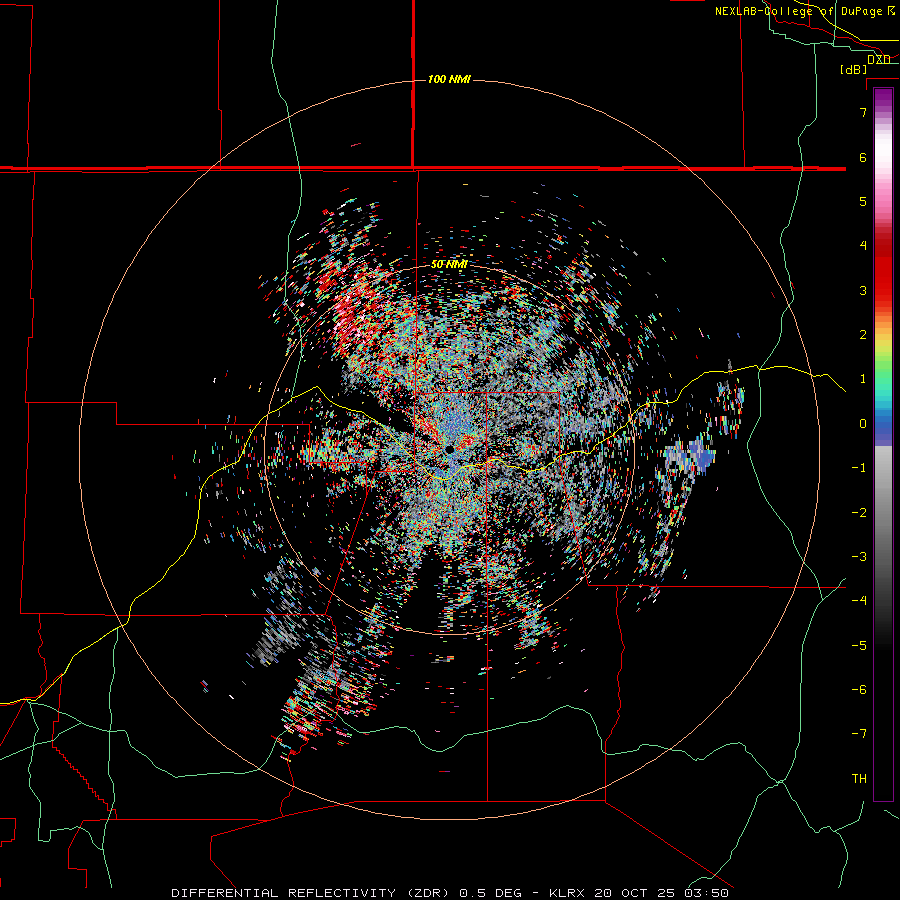Click the "0" scale label on colorbar
Image resolution: width=900 pixels, height=900 pixels.
(863, 424)
